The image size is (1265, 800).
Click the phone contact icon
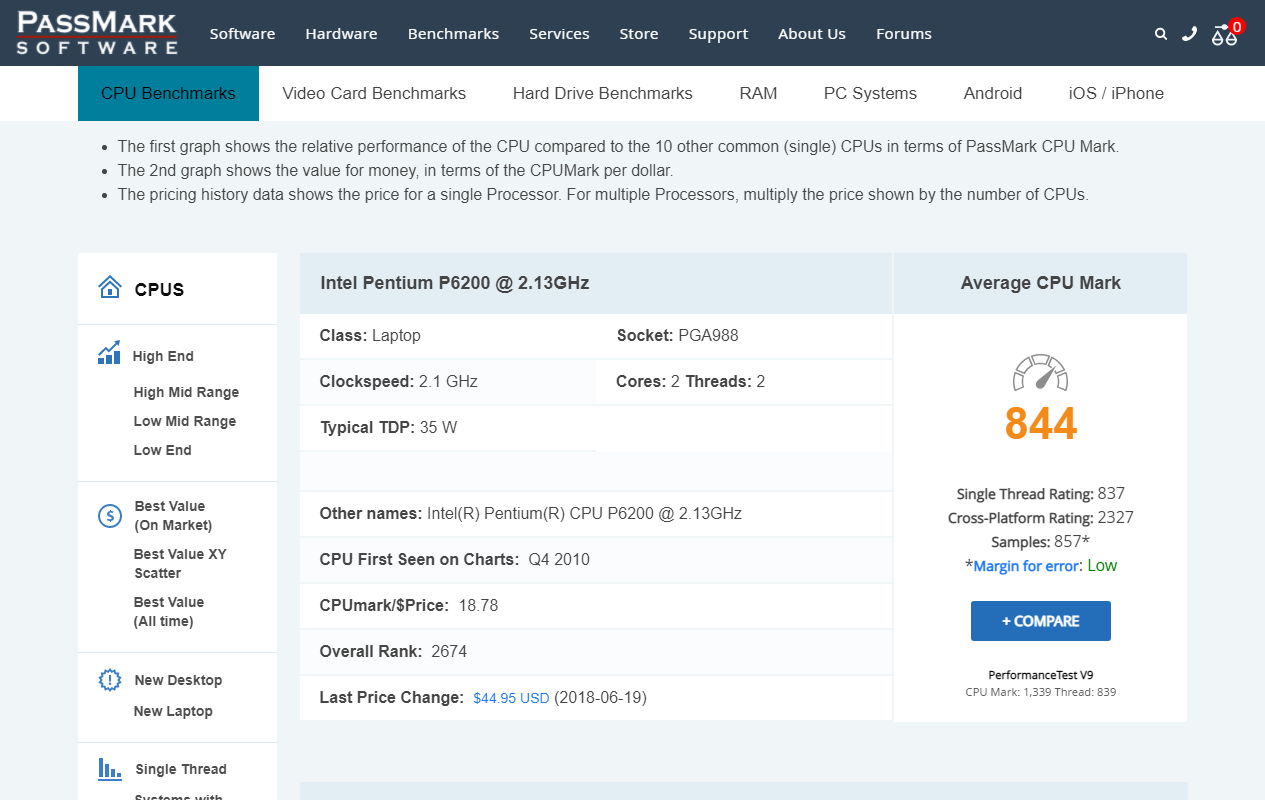click(x=1189, y=34)
